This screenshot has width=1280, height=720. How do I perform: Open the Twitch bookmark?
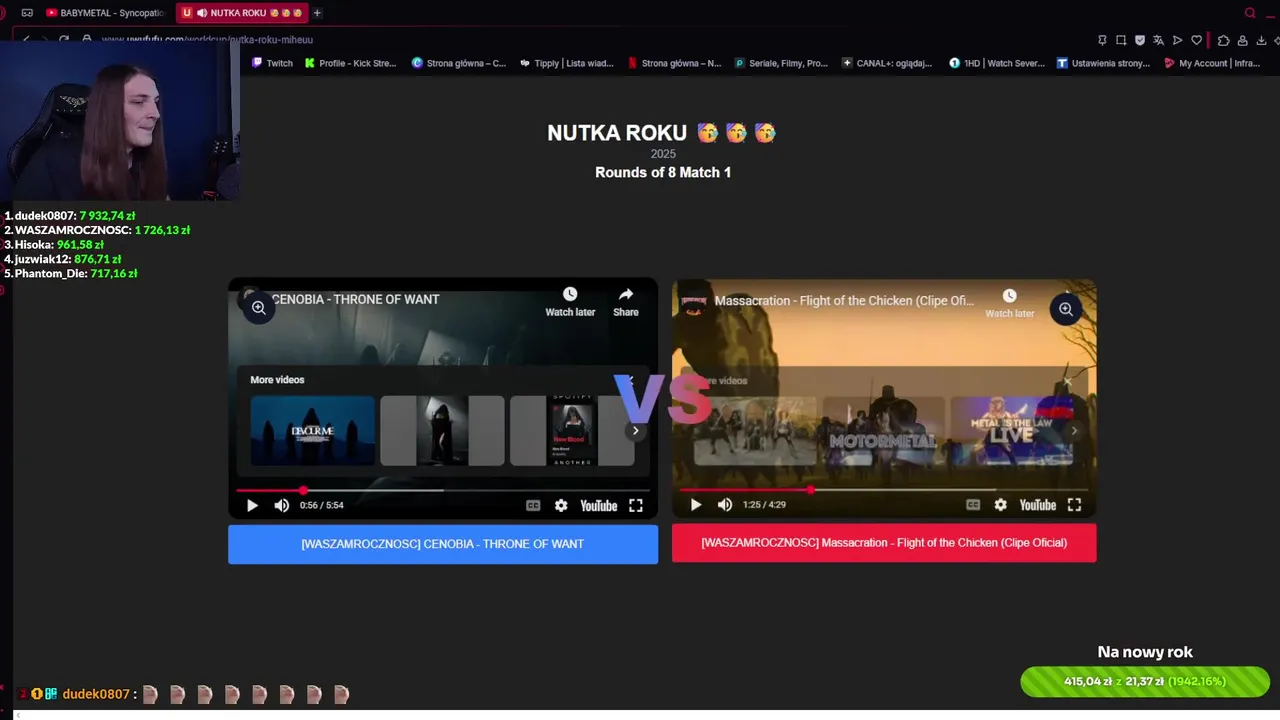(x=272, y=63)
